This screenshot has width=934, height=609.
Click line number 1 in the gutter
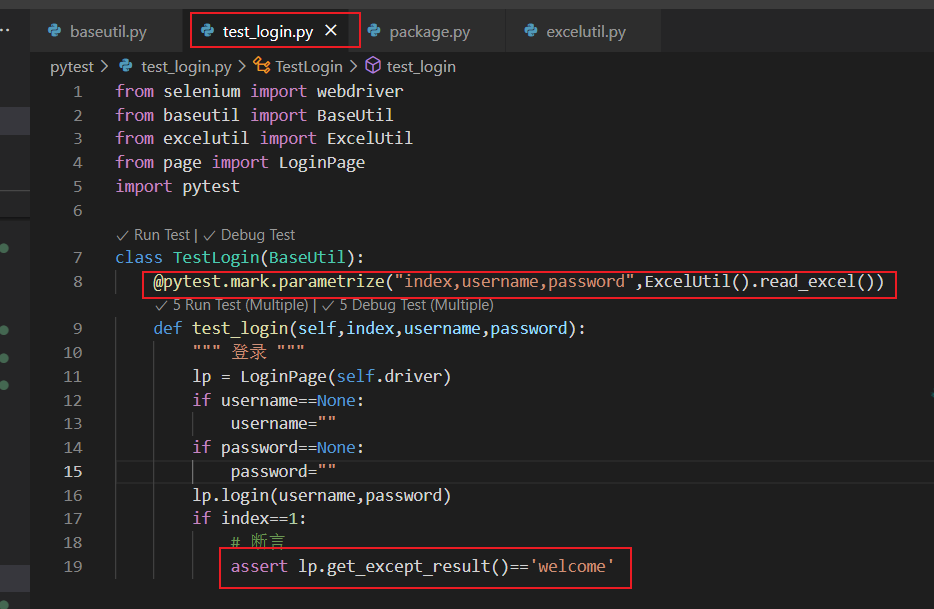click(x=77, y=92)
